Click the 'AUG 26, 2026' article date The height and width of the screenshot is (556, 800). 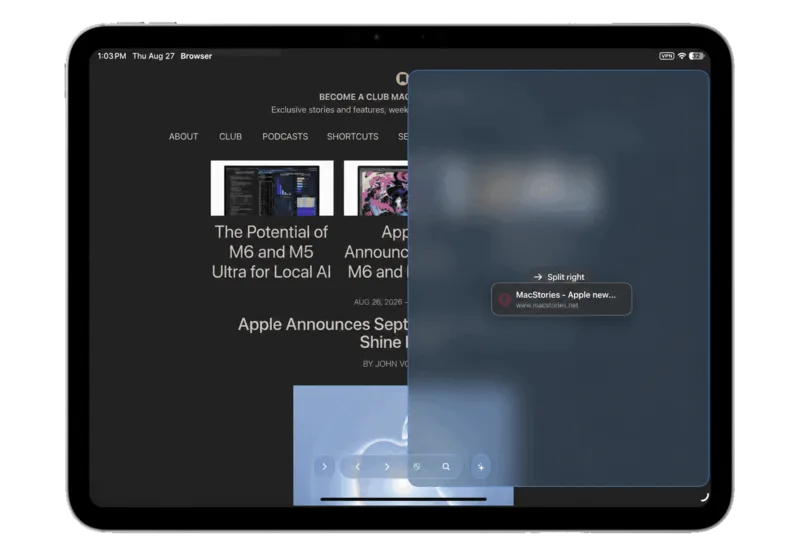(378, 302)
